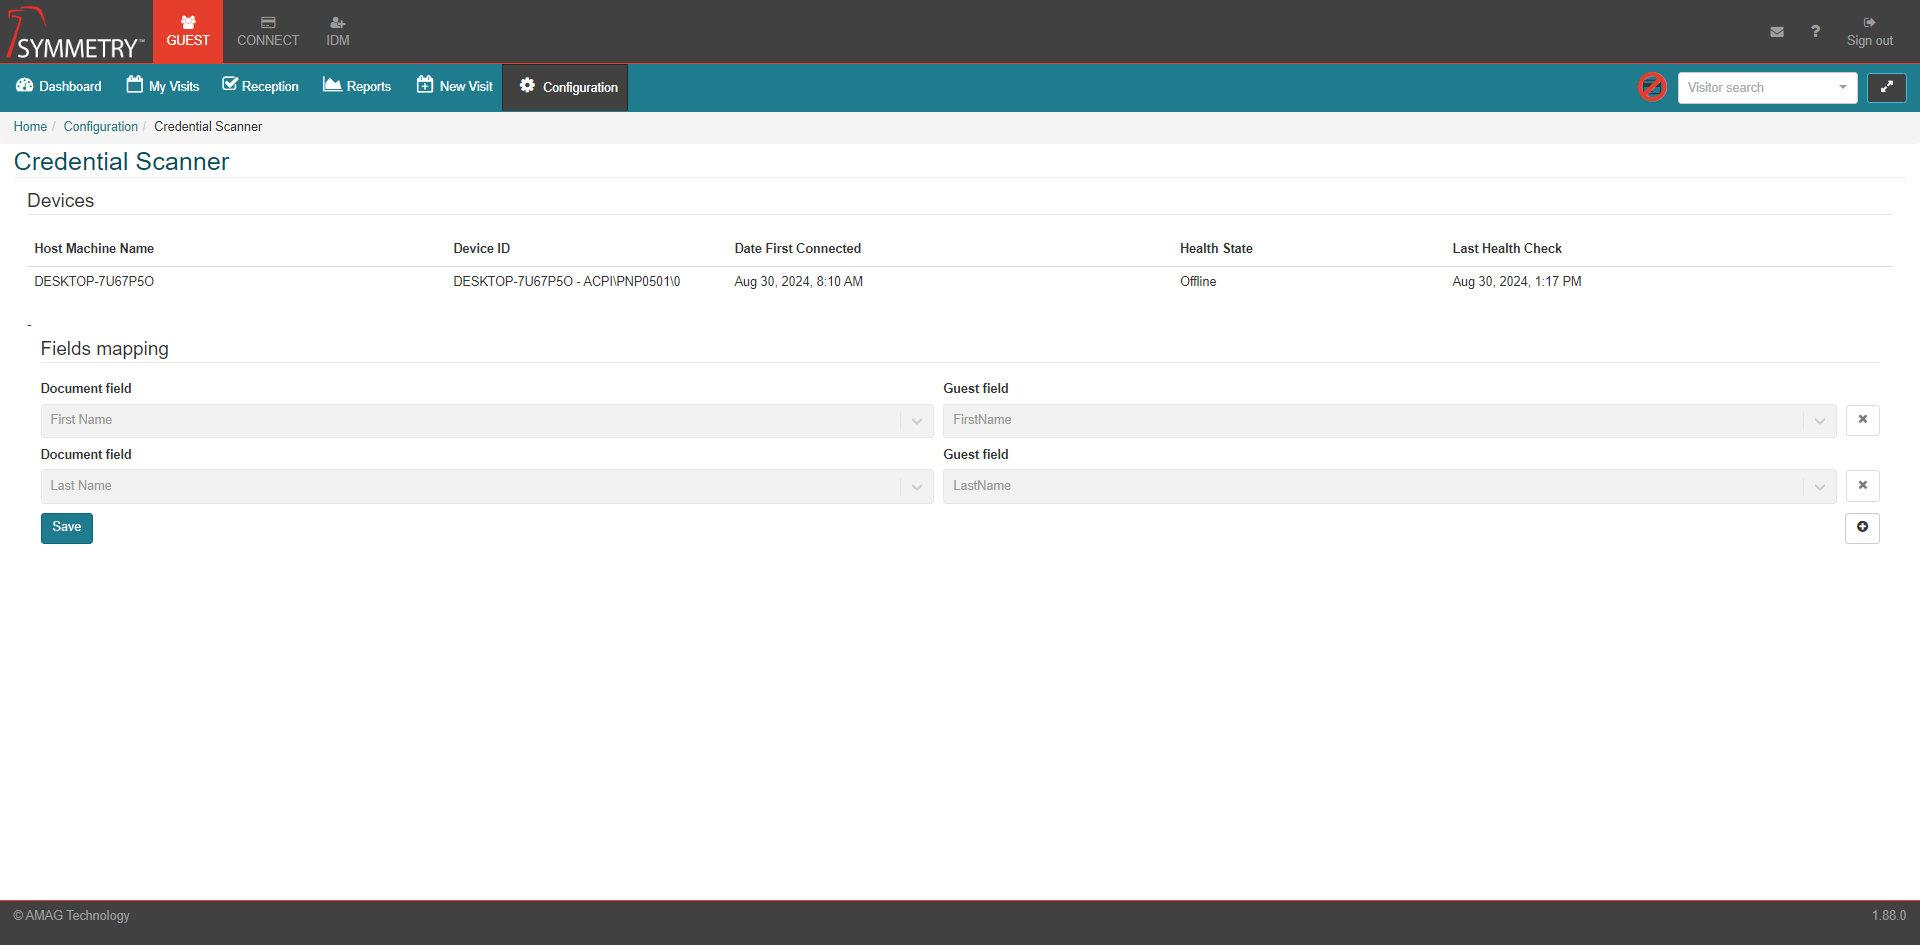Click the New Visit calendar-plus icon
1920x945 pixels.
pos(425,85)
